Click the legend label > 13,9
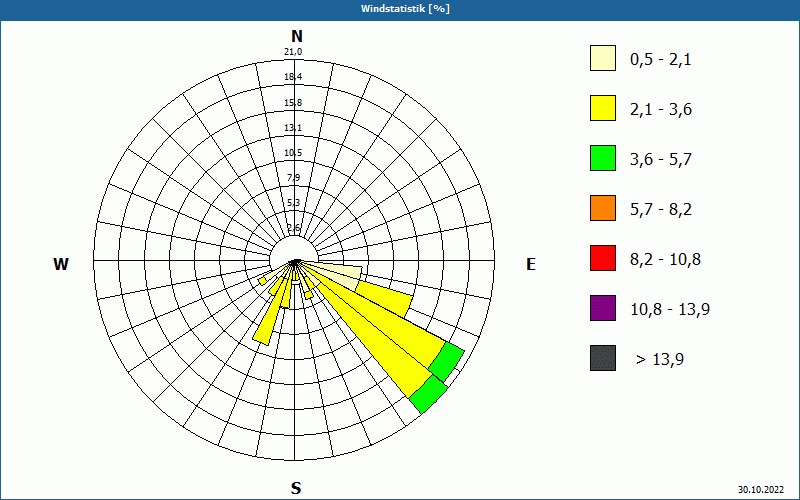800x500 pixels. (660, 360)
